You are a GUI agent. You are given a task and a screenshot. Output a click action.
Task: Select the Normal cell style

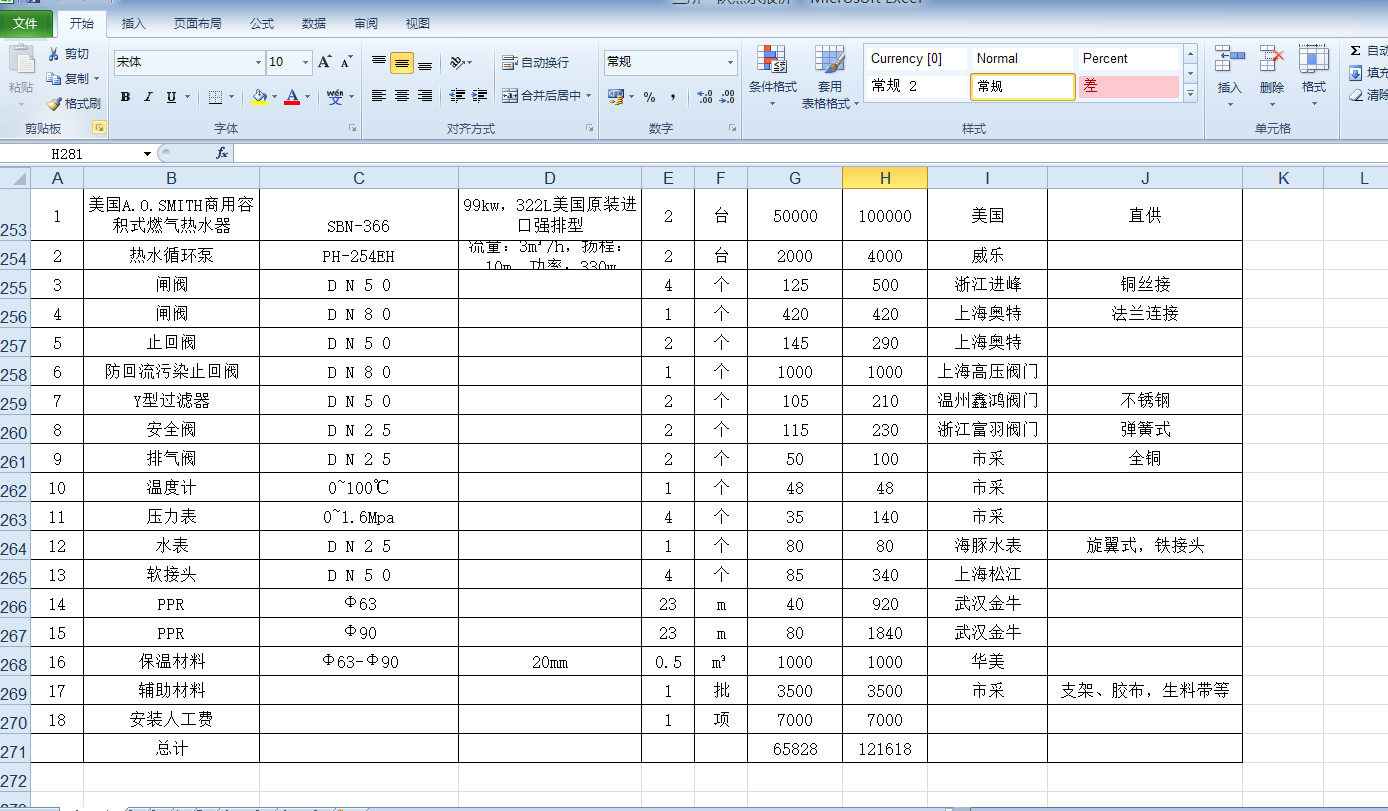(x=1023, y=59)
